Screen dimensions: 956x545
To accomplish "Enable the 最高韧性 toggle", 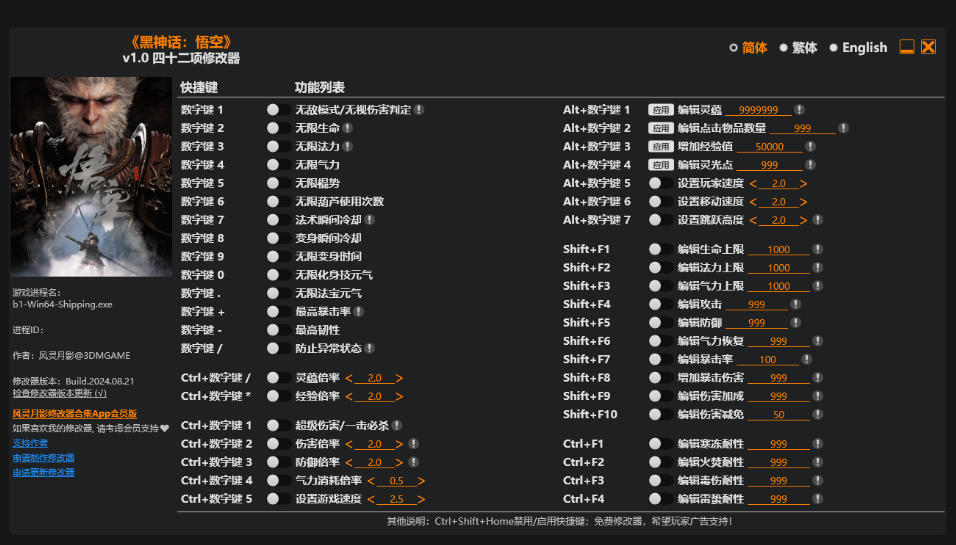I will (278, 330).
